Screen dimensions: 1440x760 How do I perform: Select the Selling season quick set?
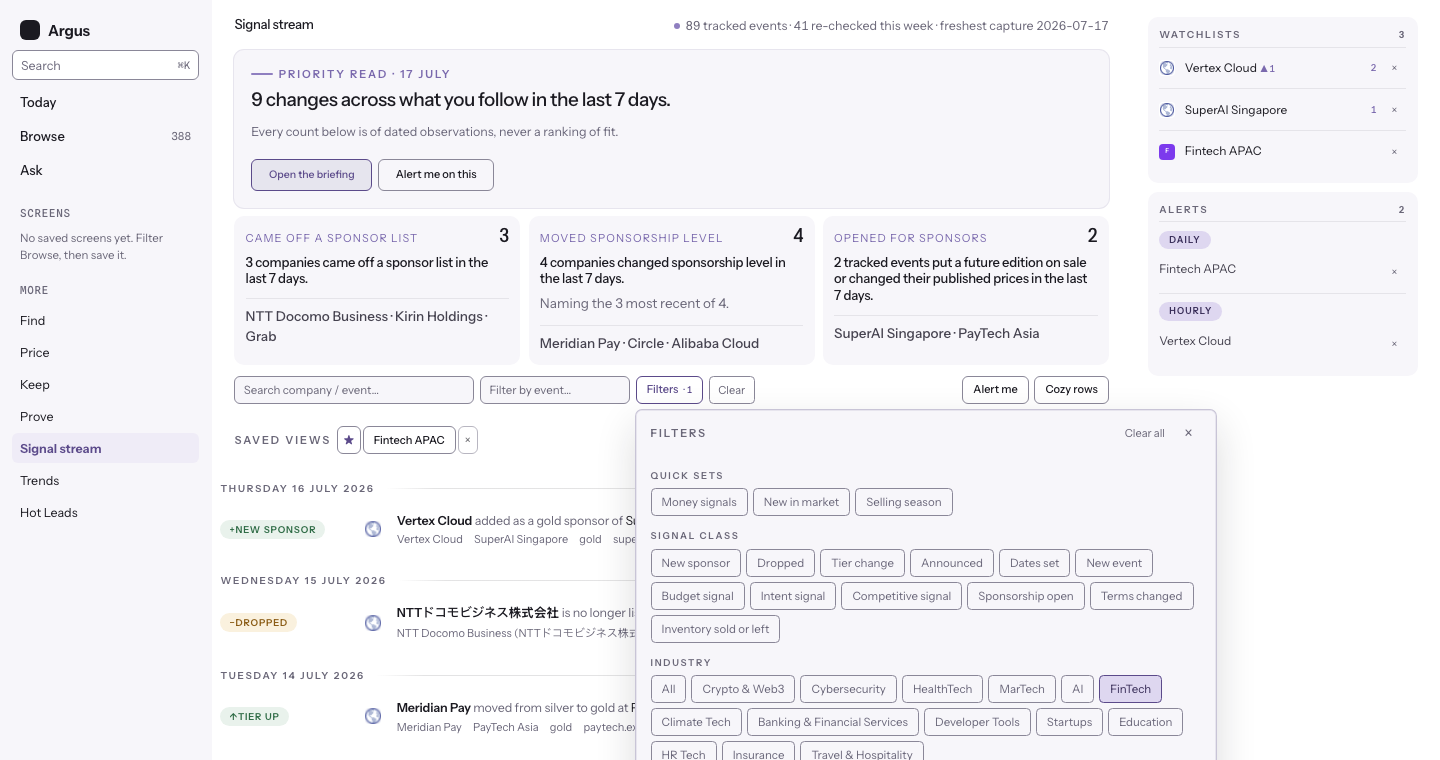point(904,502)
